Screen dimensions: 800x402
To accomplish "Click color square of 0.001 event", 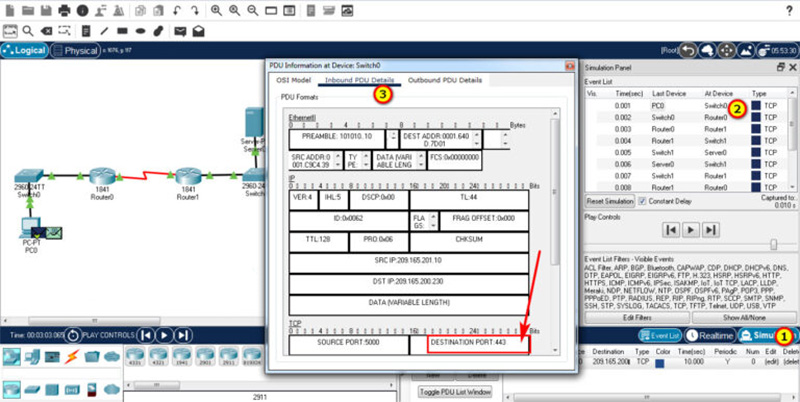I will 756,106.
